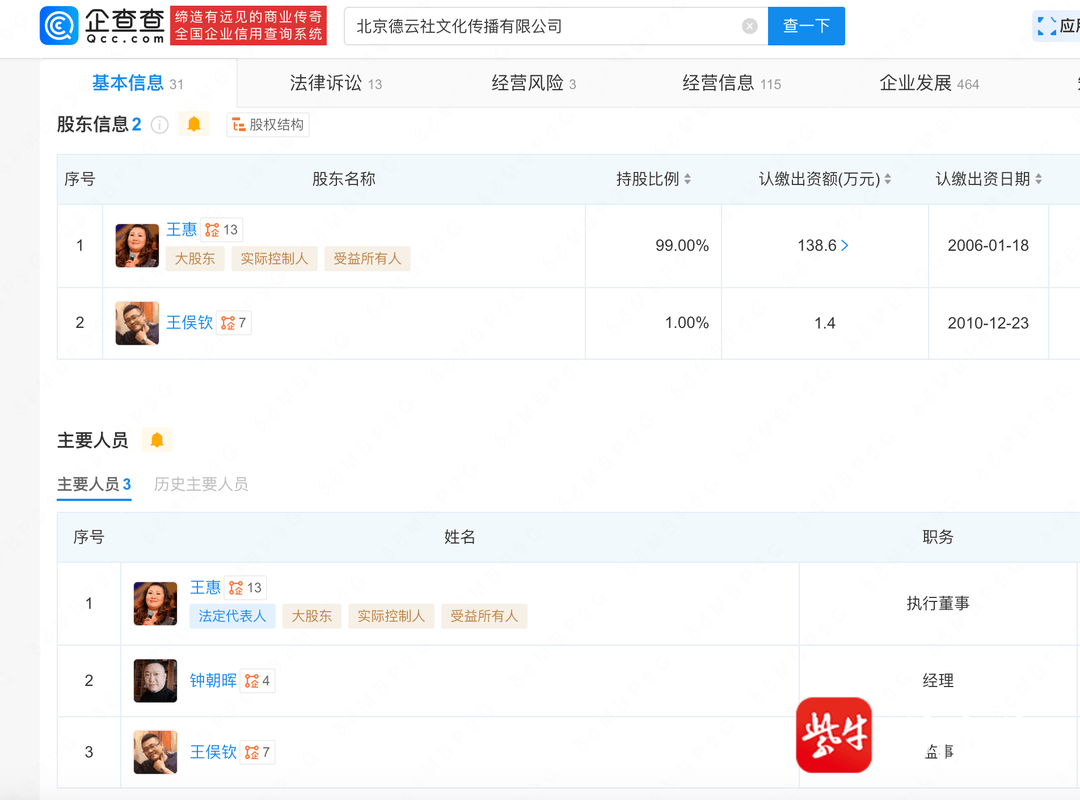Click the shareholder info bell alert icon
Image resolution: width=1080 pixels, height=800 pixels.
[194, 124]
